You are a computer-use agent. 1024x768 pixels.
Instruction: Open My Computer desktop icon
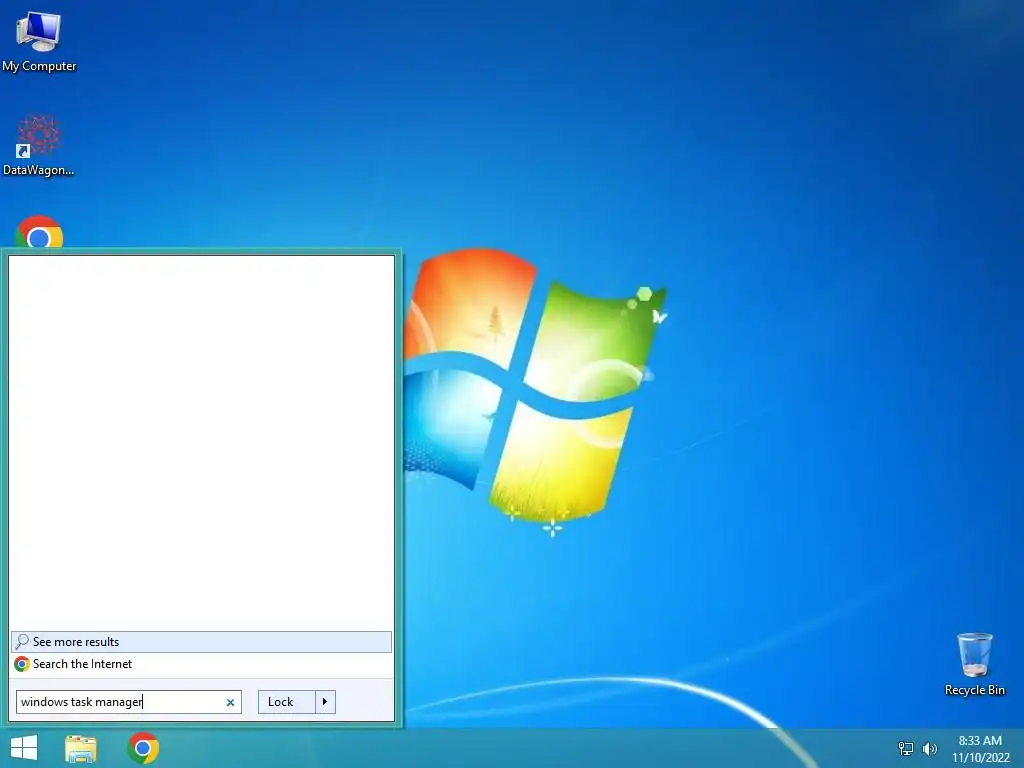39,41
